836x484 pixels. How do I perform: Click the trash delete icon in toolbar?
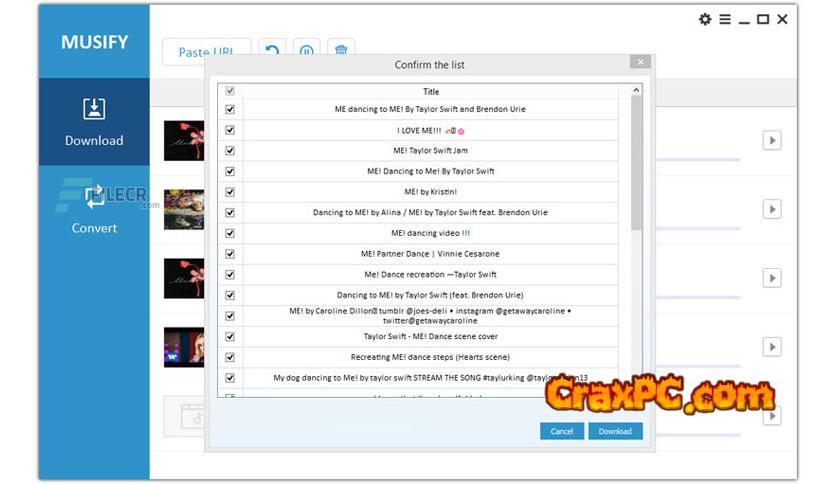[341, 51]
